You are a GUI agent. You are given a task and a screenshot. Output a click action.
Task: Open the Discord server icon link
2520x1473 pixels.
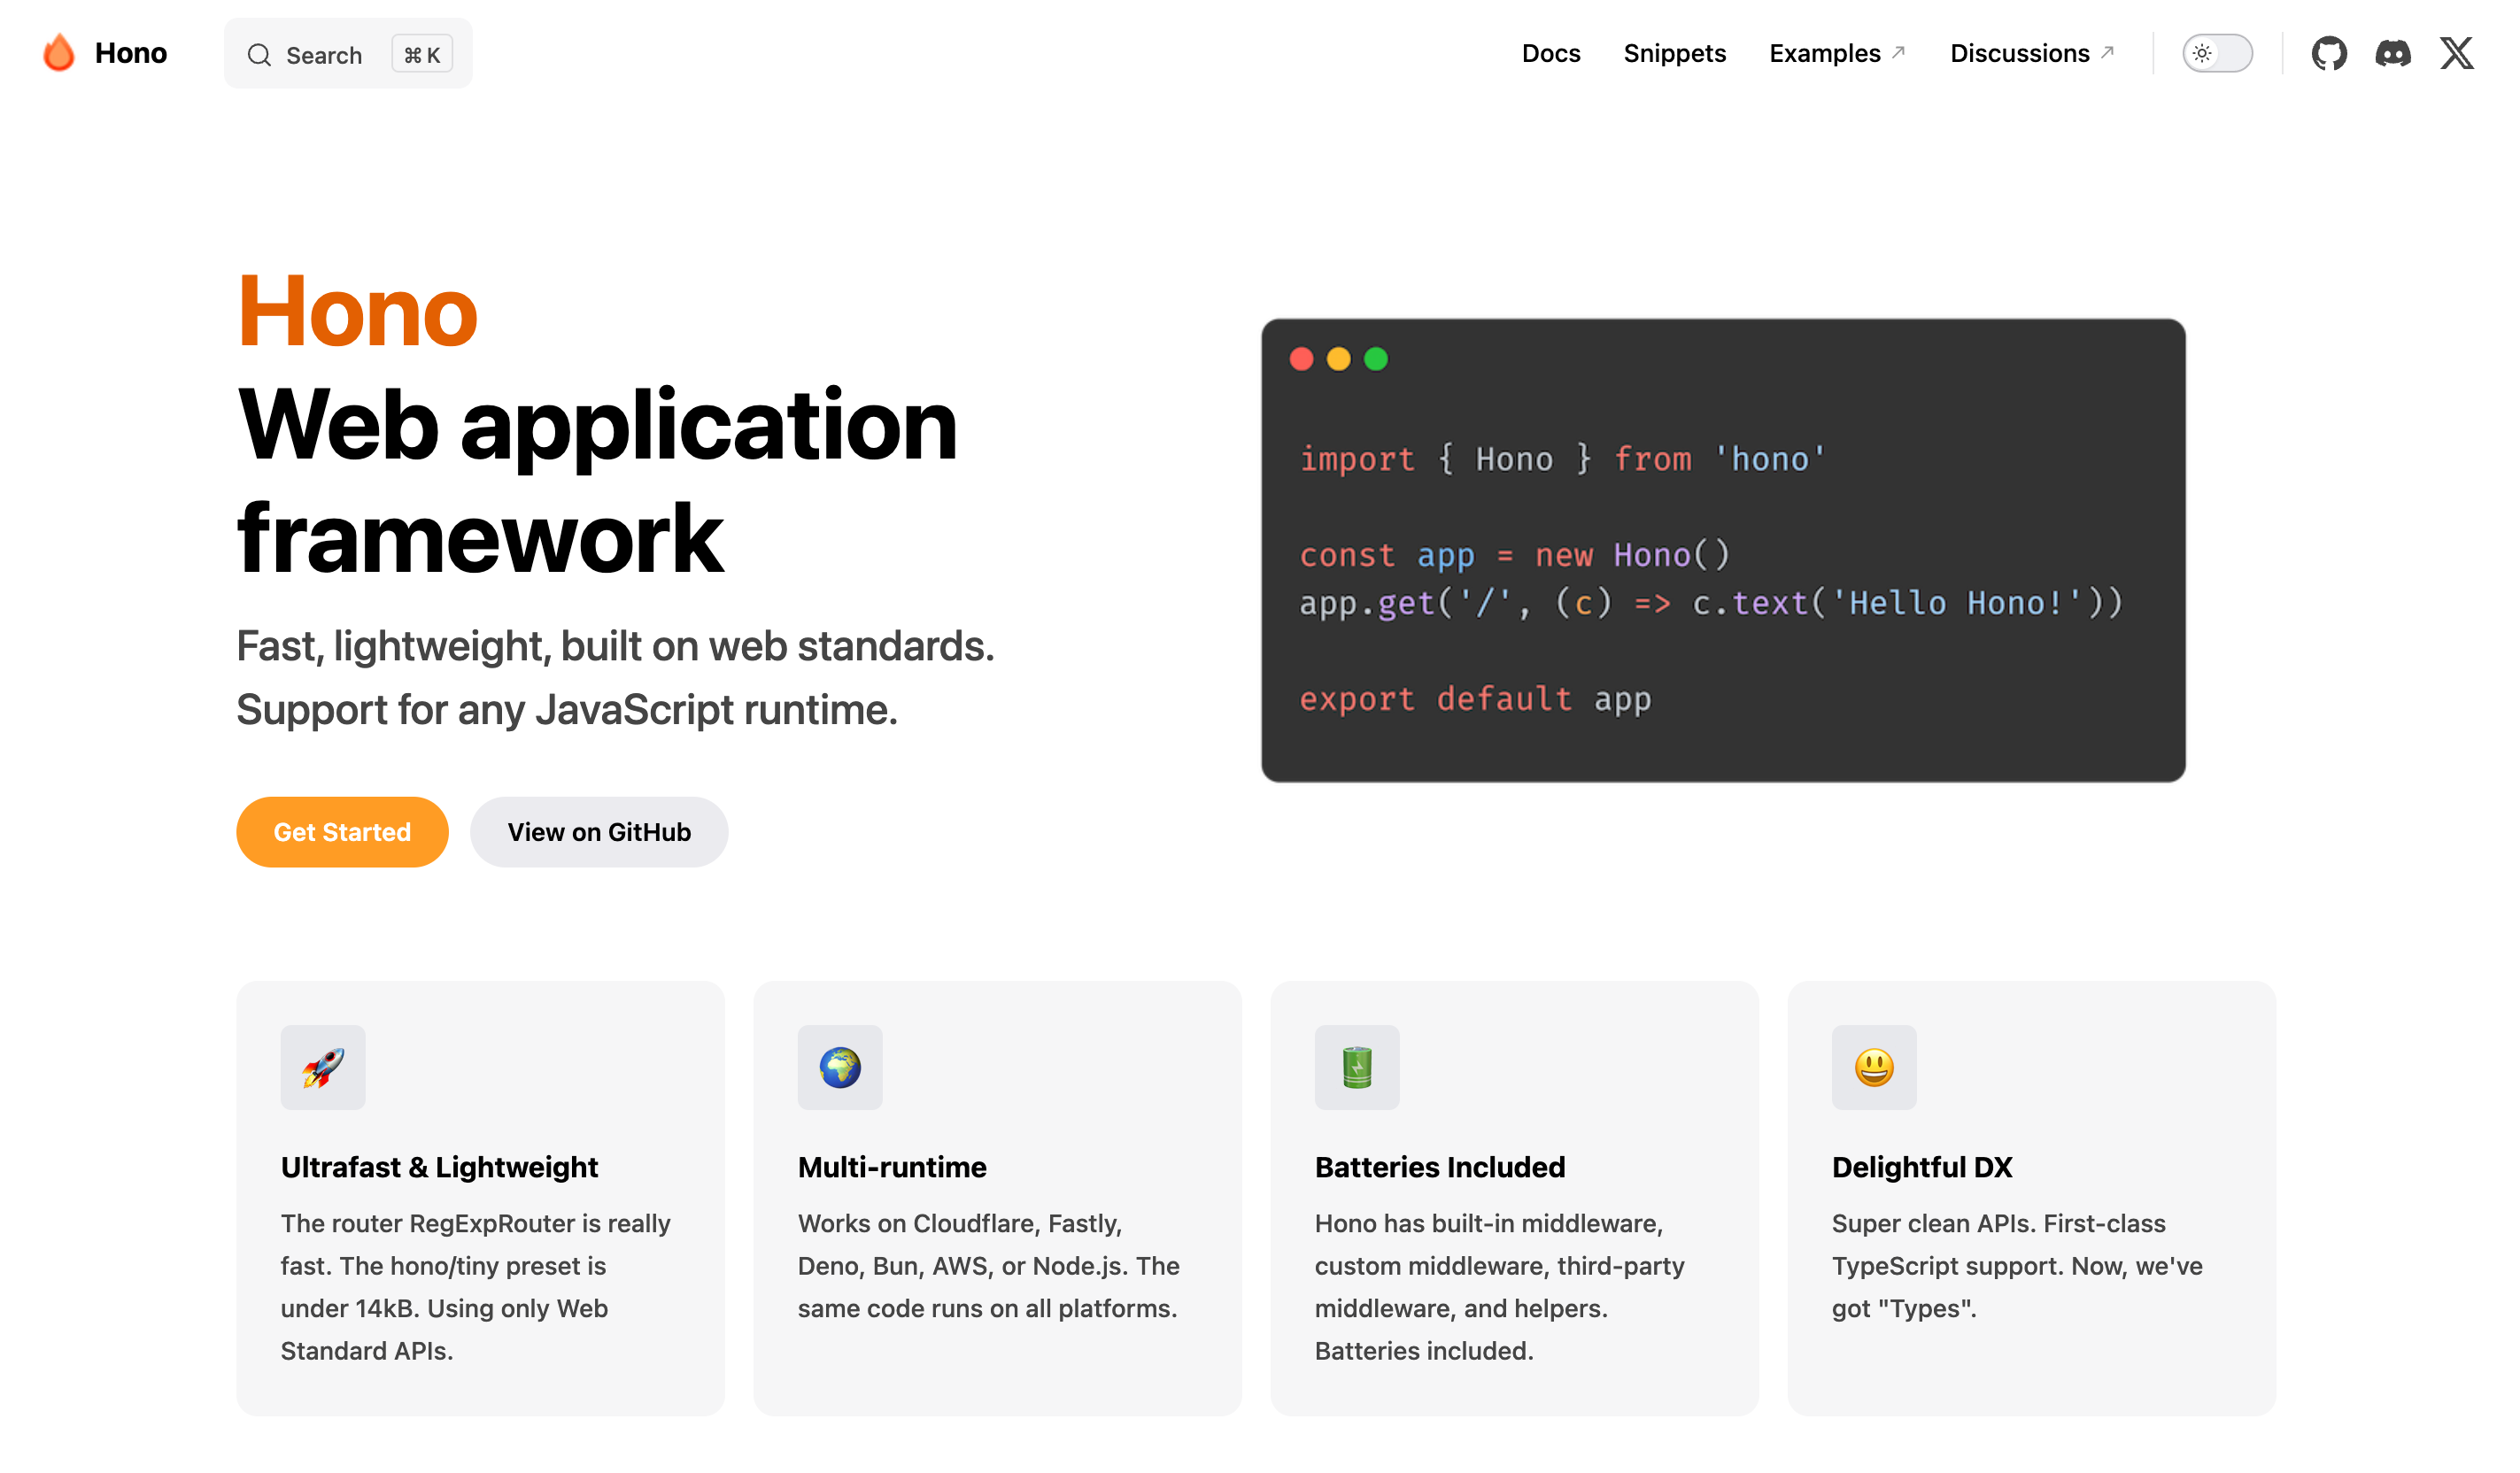2392,53
